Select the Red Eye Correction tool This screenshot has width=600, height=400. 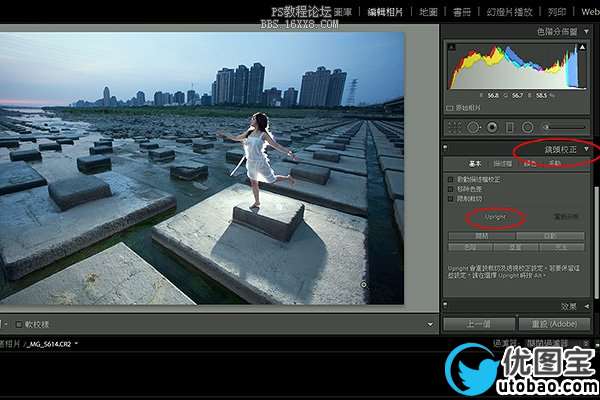coord(492,127)
